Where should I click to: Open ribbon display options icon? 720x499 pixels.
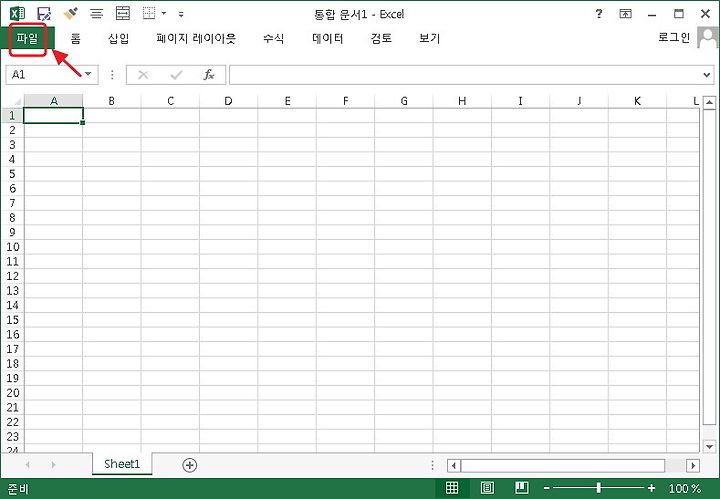coord(625,14)
